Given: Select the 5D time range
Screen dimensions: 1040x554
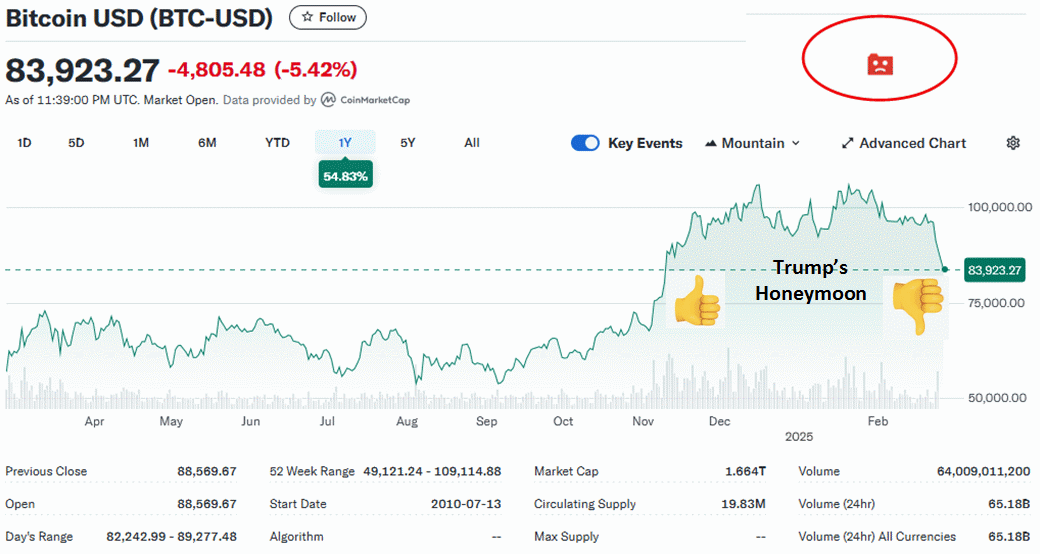Looking at the screenshot, I should click(x=76, y=143).
